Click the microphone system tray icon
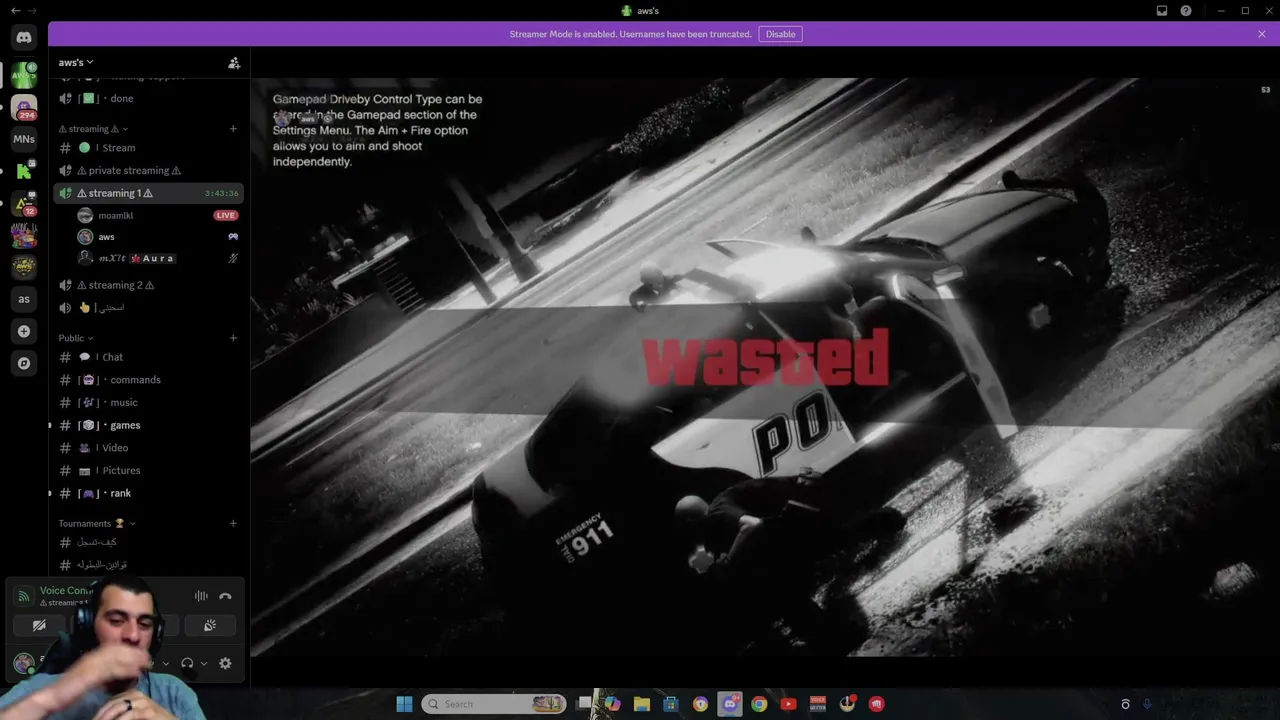The width and height of the screenshot is (1280, 720). coord(1147,704)
